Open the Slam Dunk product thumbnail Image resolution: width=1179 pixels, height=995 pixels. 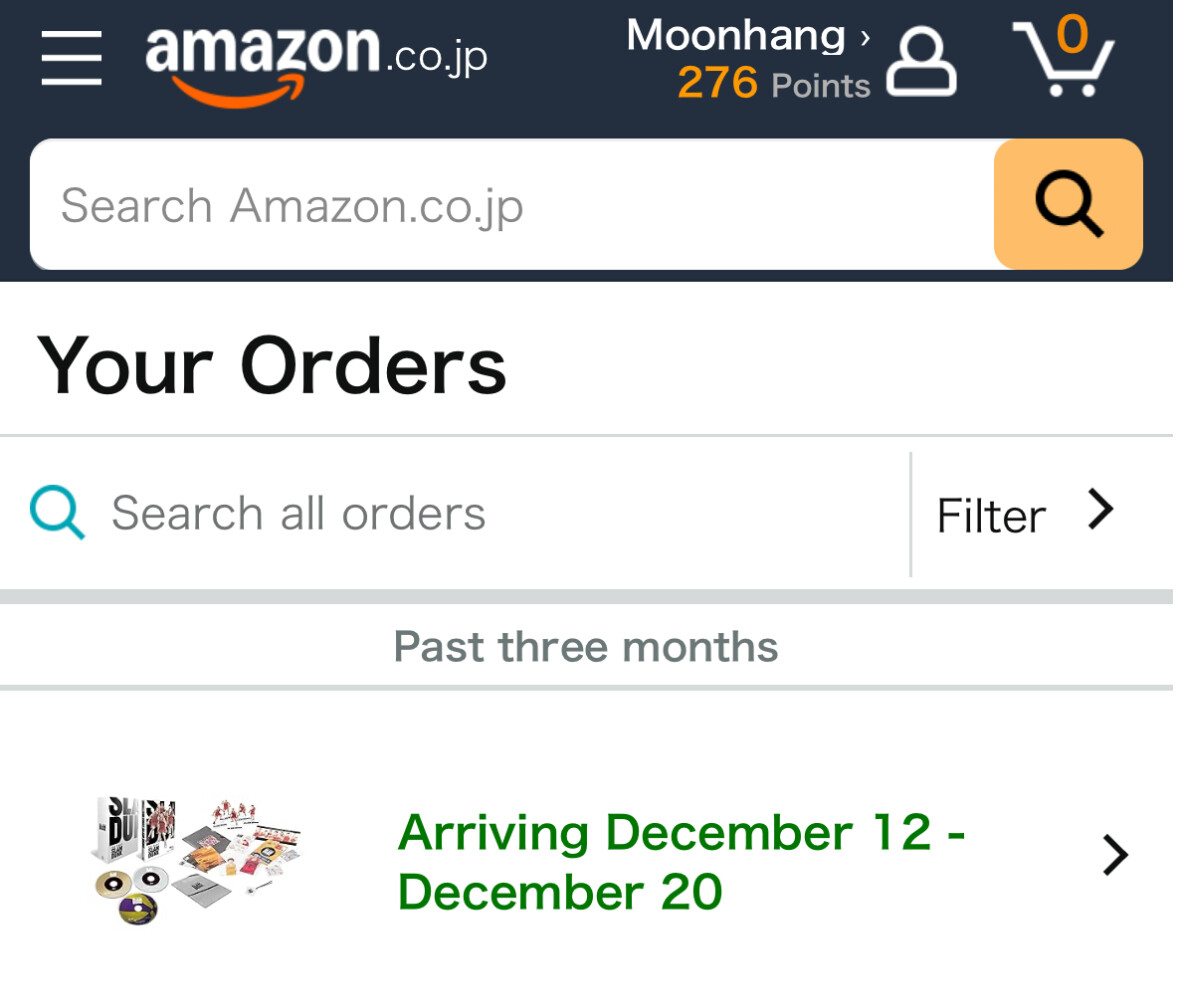[x=195, y=858]
